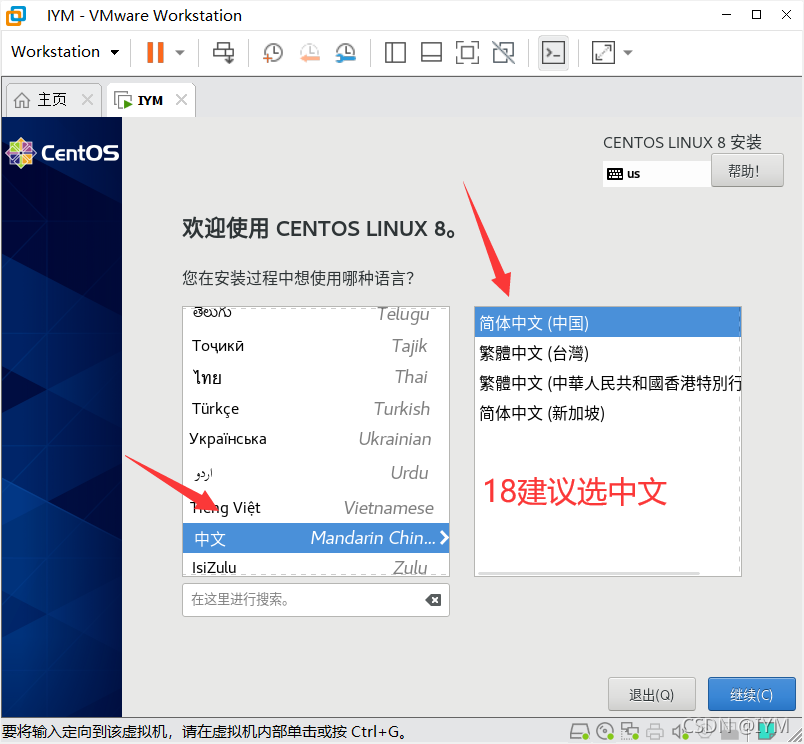The height and width of the screenshot is (744, 804).
Task: Switch to full screen mode icon
Action: click(x=467, y=52)
